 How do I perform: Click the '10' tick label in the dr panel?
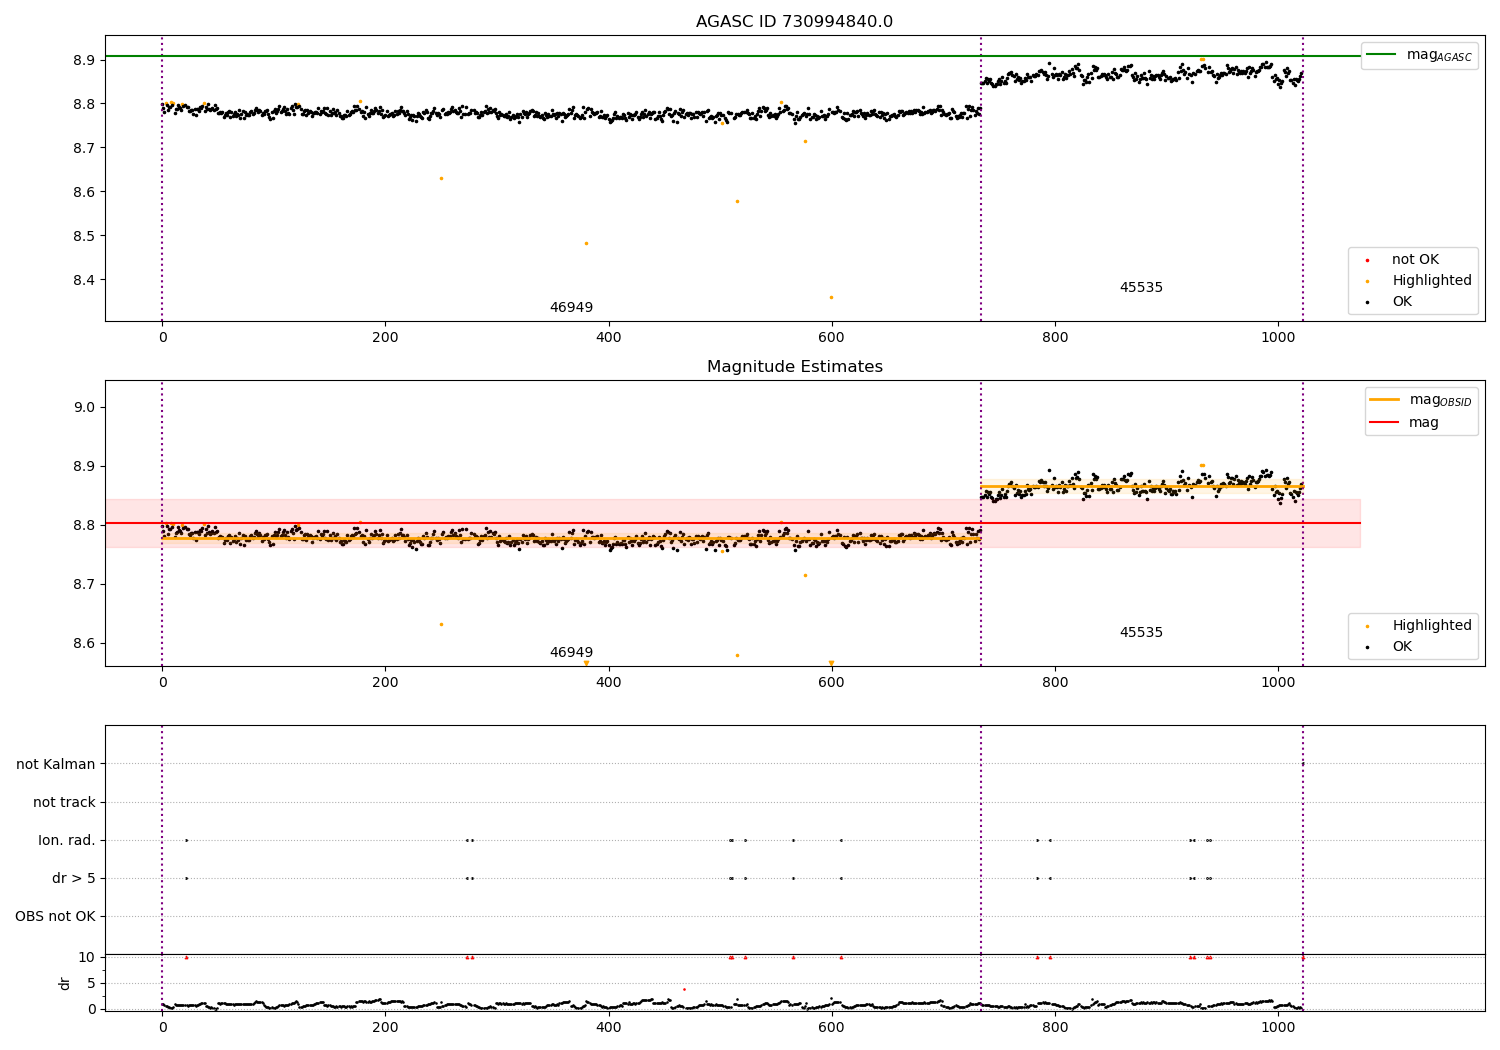[87, 958]
